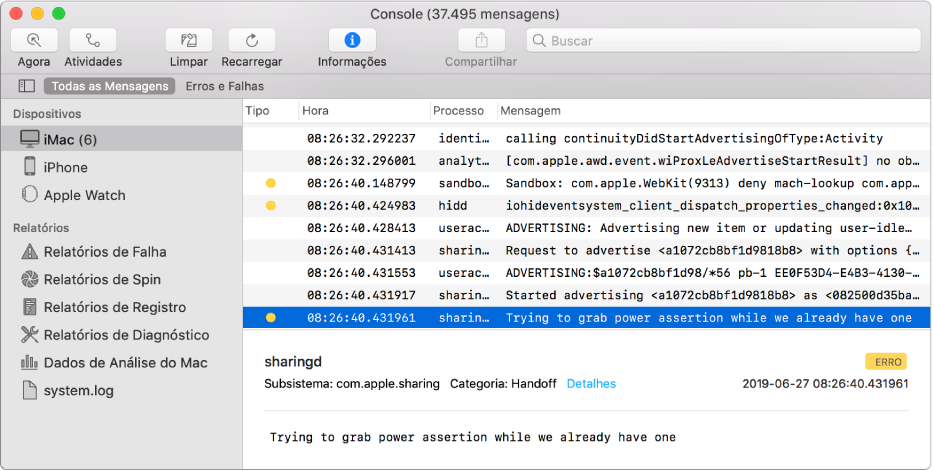Open Relatórios de Registro
Screen dimensions: 934x471
122,307
